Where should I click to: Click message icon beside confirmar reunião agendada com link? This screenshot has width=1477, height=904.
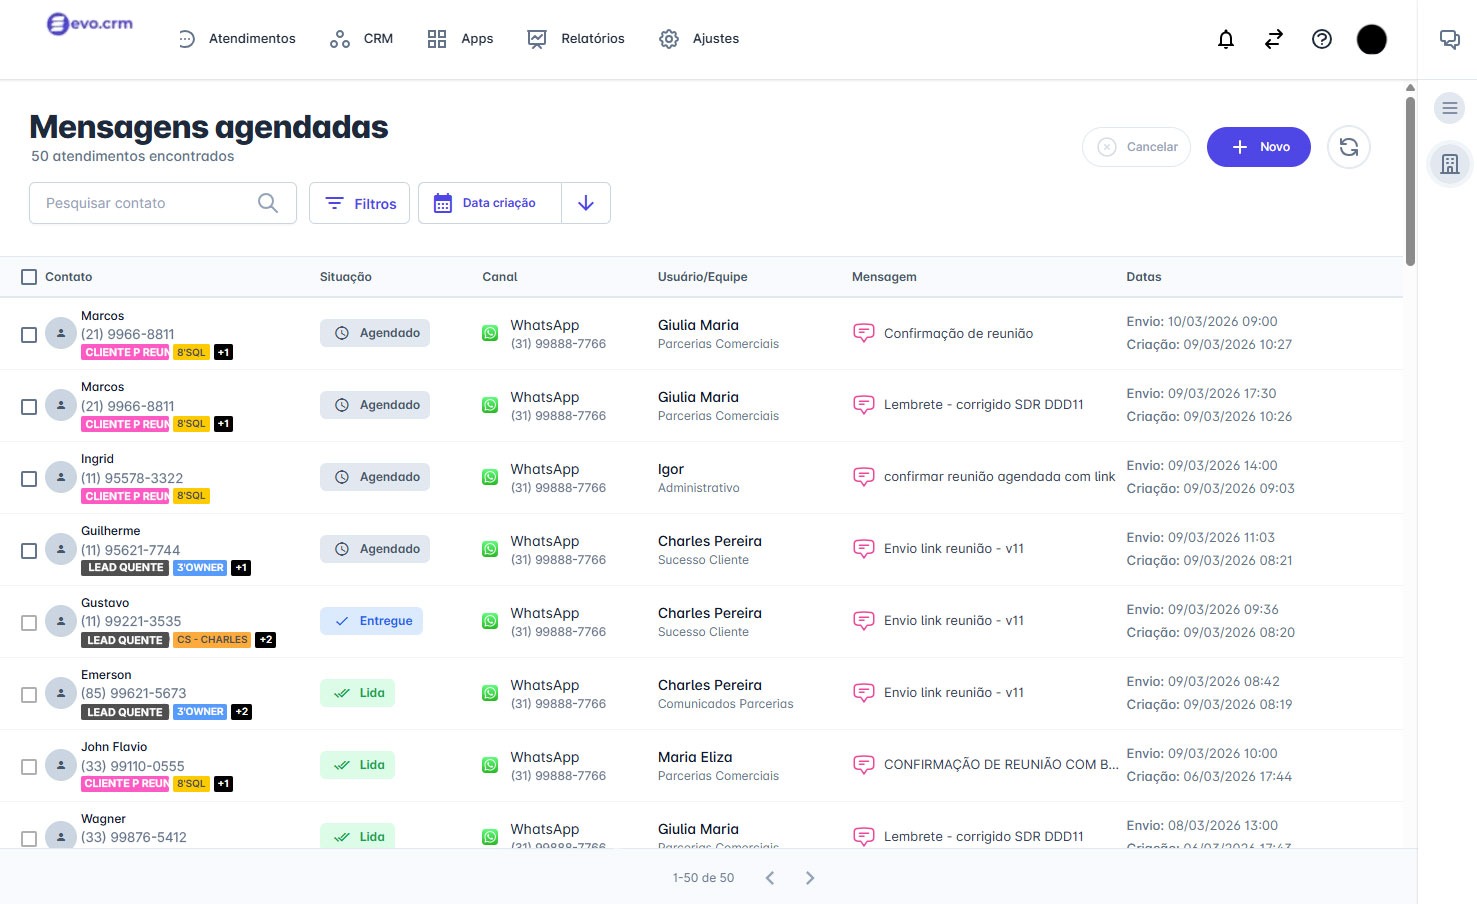(863, 477)
